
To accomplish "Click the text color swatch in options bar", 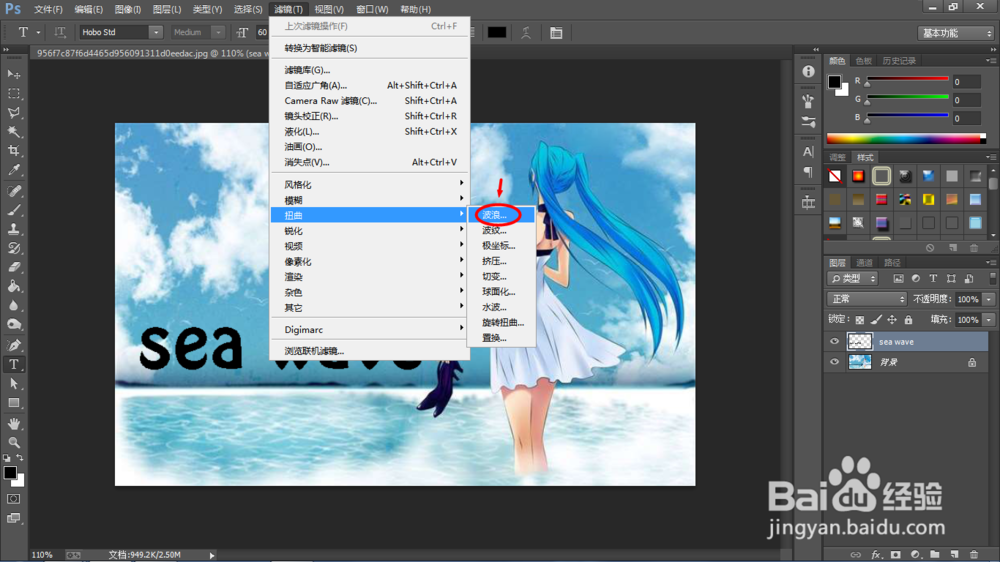I will [x=497, y=33].
